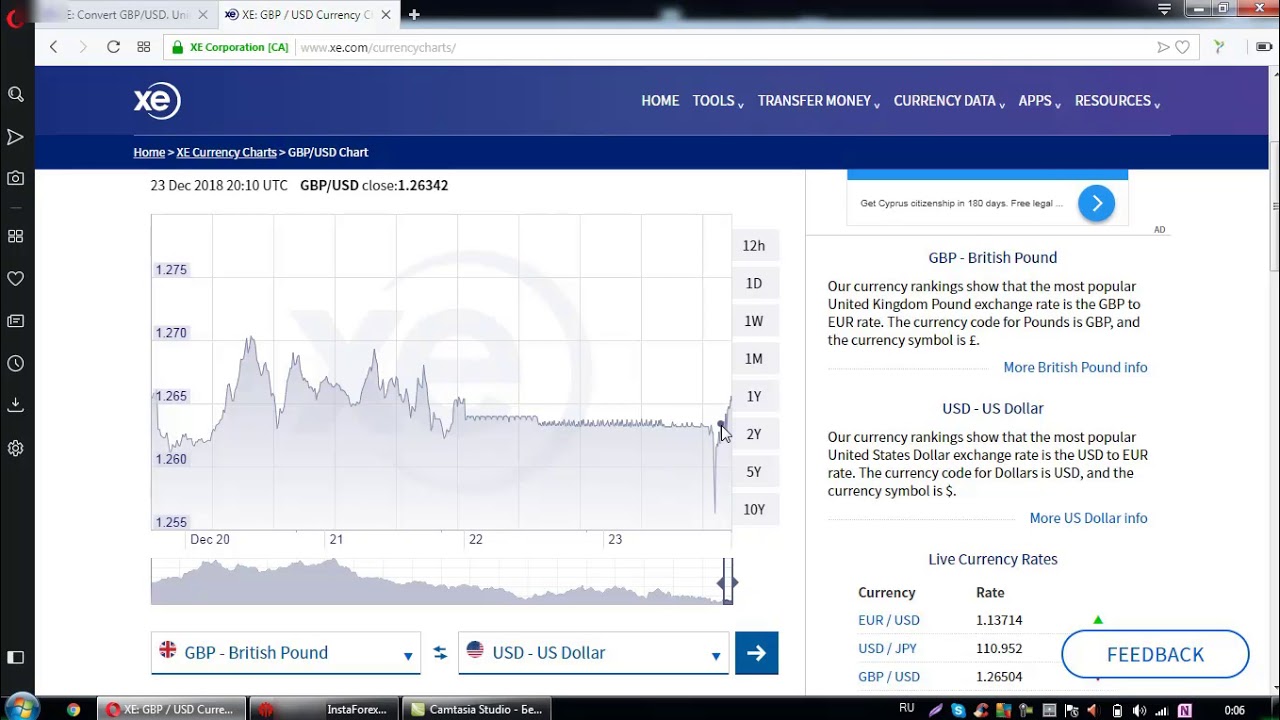Open the HOME menu item
Image resolution: width=1280 pixels, height=720 pixels.
point(660,101)
